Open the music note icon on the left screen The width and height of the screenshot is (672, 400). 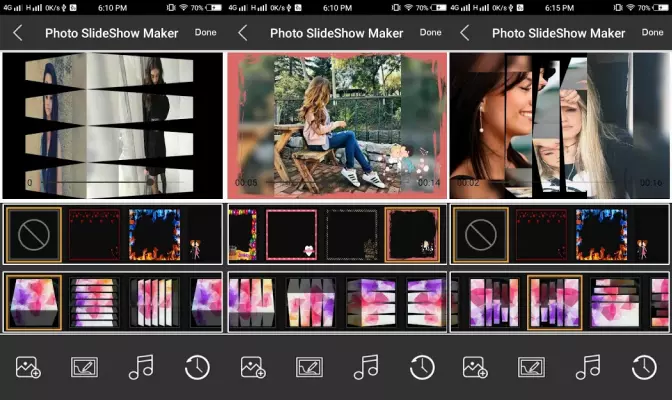pyautogui.click(x=141, y=367)
